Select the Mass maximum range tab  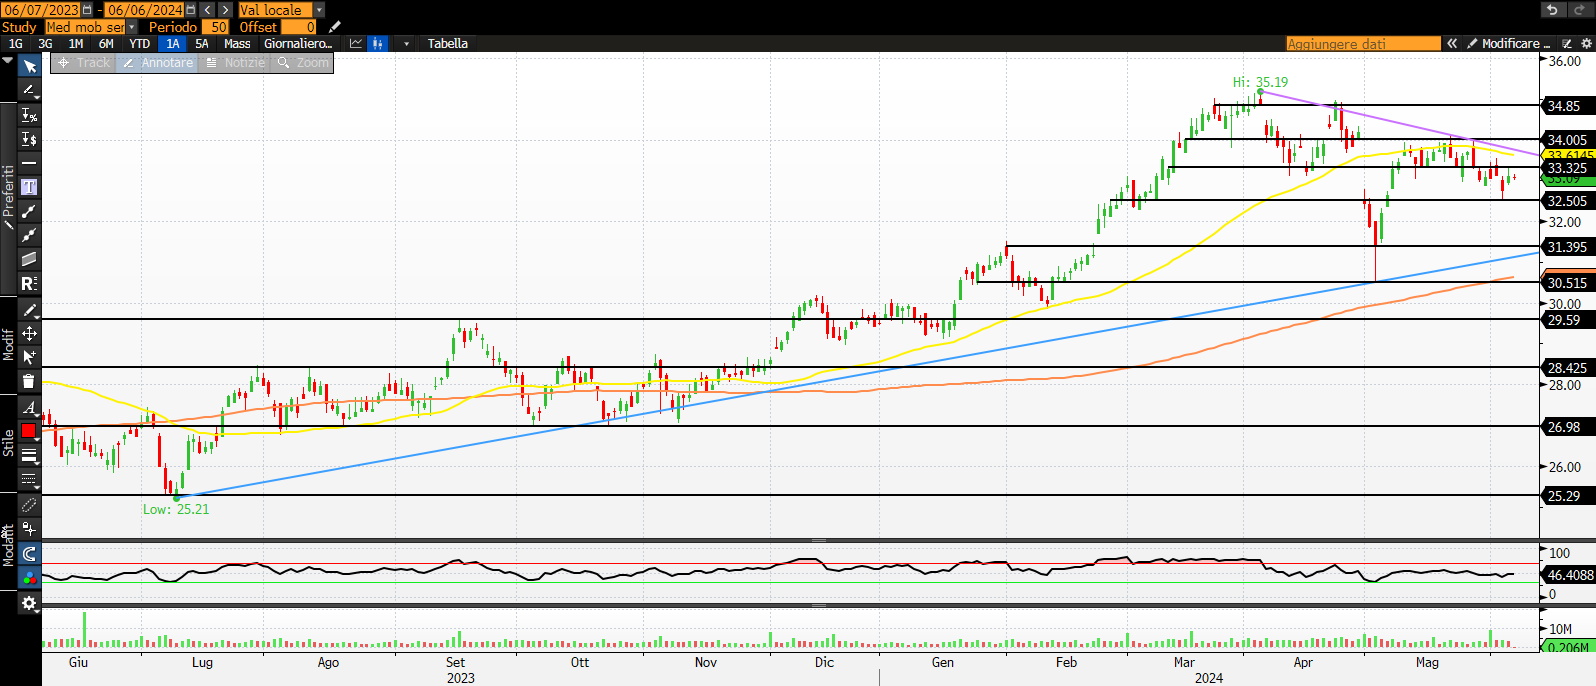tap(237, 44)
